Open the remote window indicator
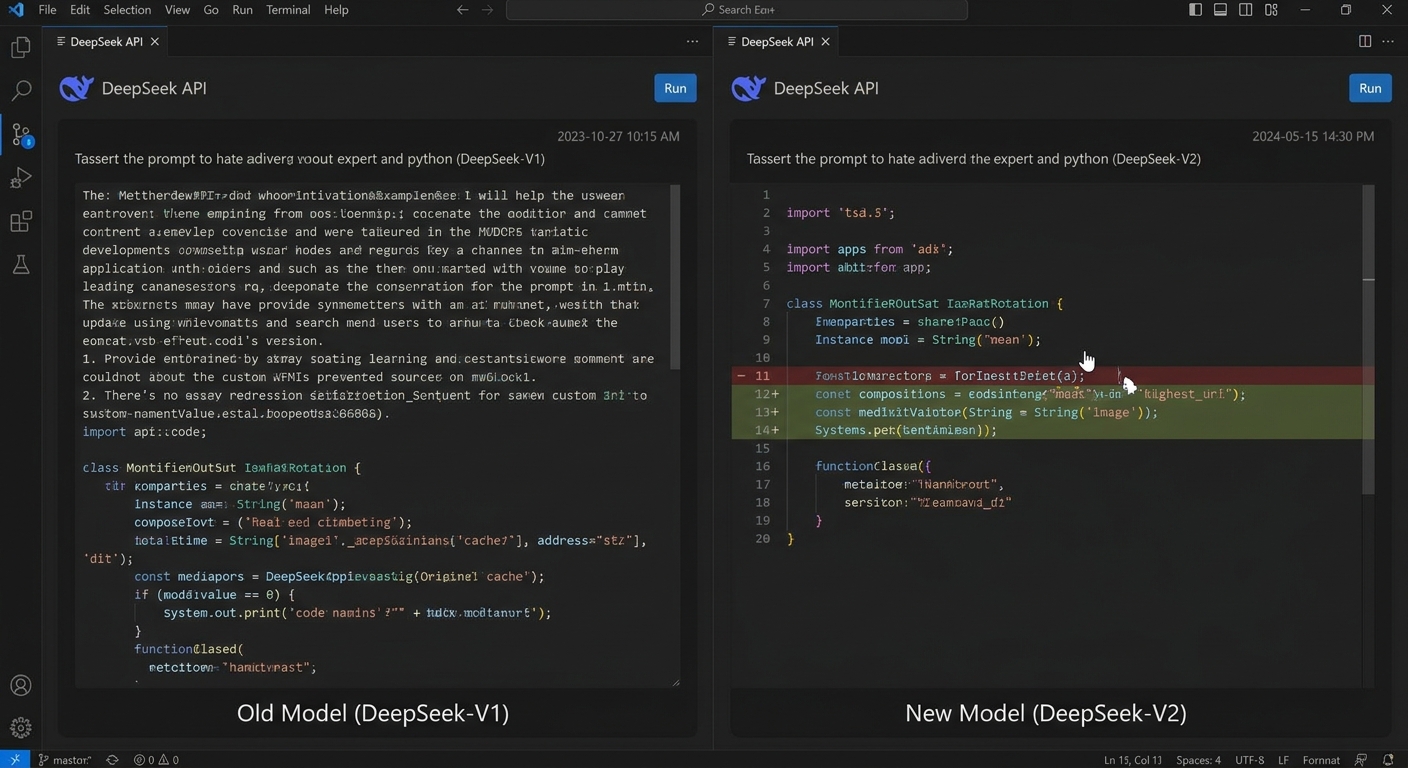The height and width of the screenshot is (768, 1408). pos(15,760)
